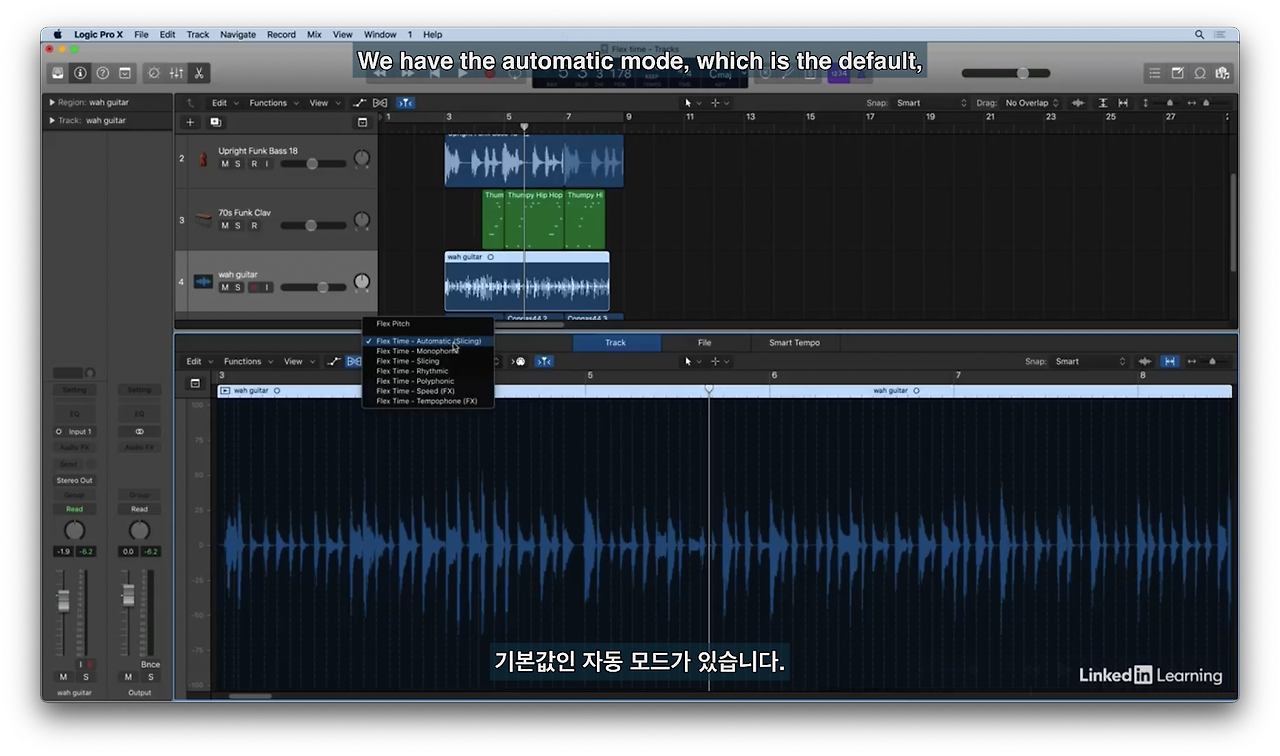Show automation icon in tracks area
This screenshot has height=756, width=1280.
(x=360, y=103)
